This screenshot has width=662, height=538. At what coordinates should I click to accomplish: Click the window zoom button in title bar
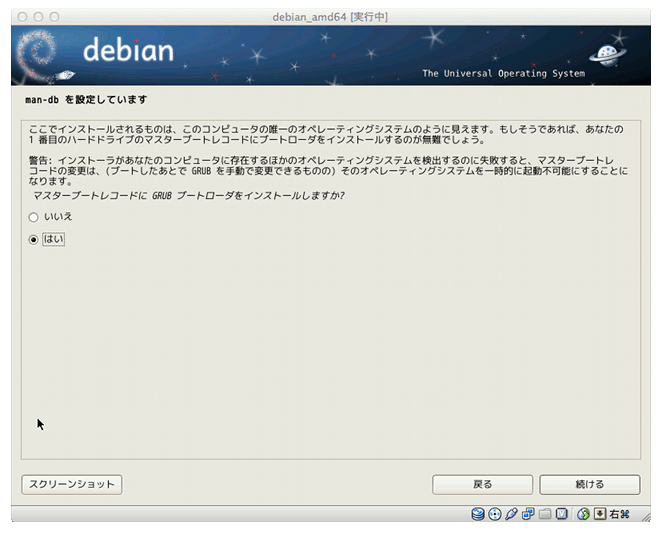point(54,17)
